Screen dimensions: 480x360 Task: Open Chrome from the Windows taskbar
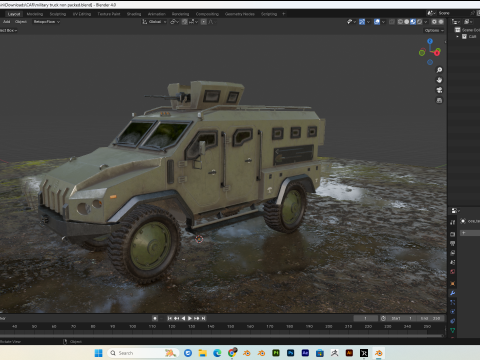tap(232, 353)
